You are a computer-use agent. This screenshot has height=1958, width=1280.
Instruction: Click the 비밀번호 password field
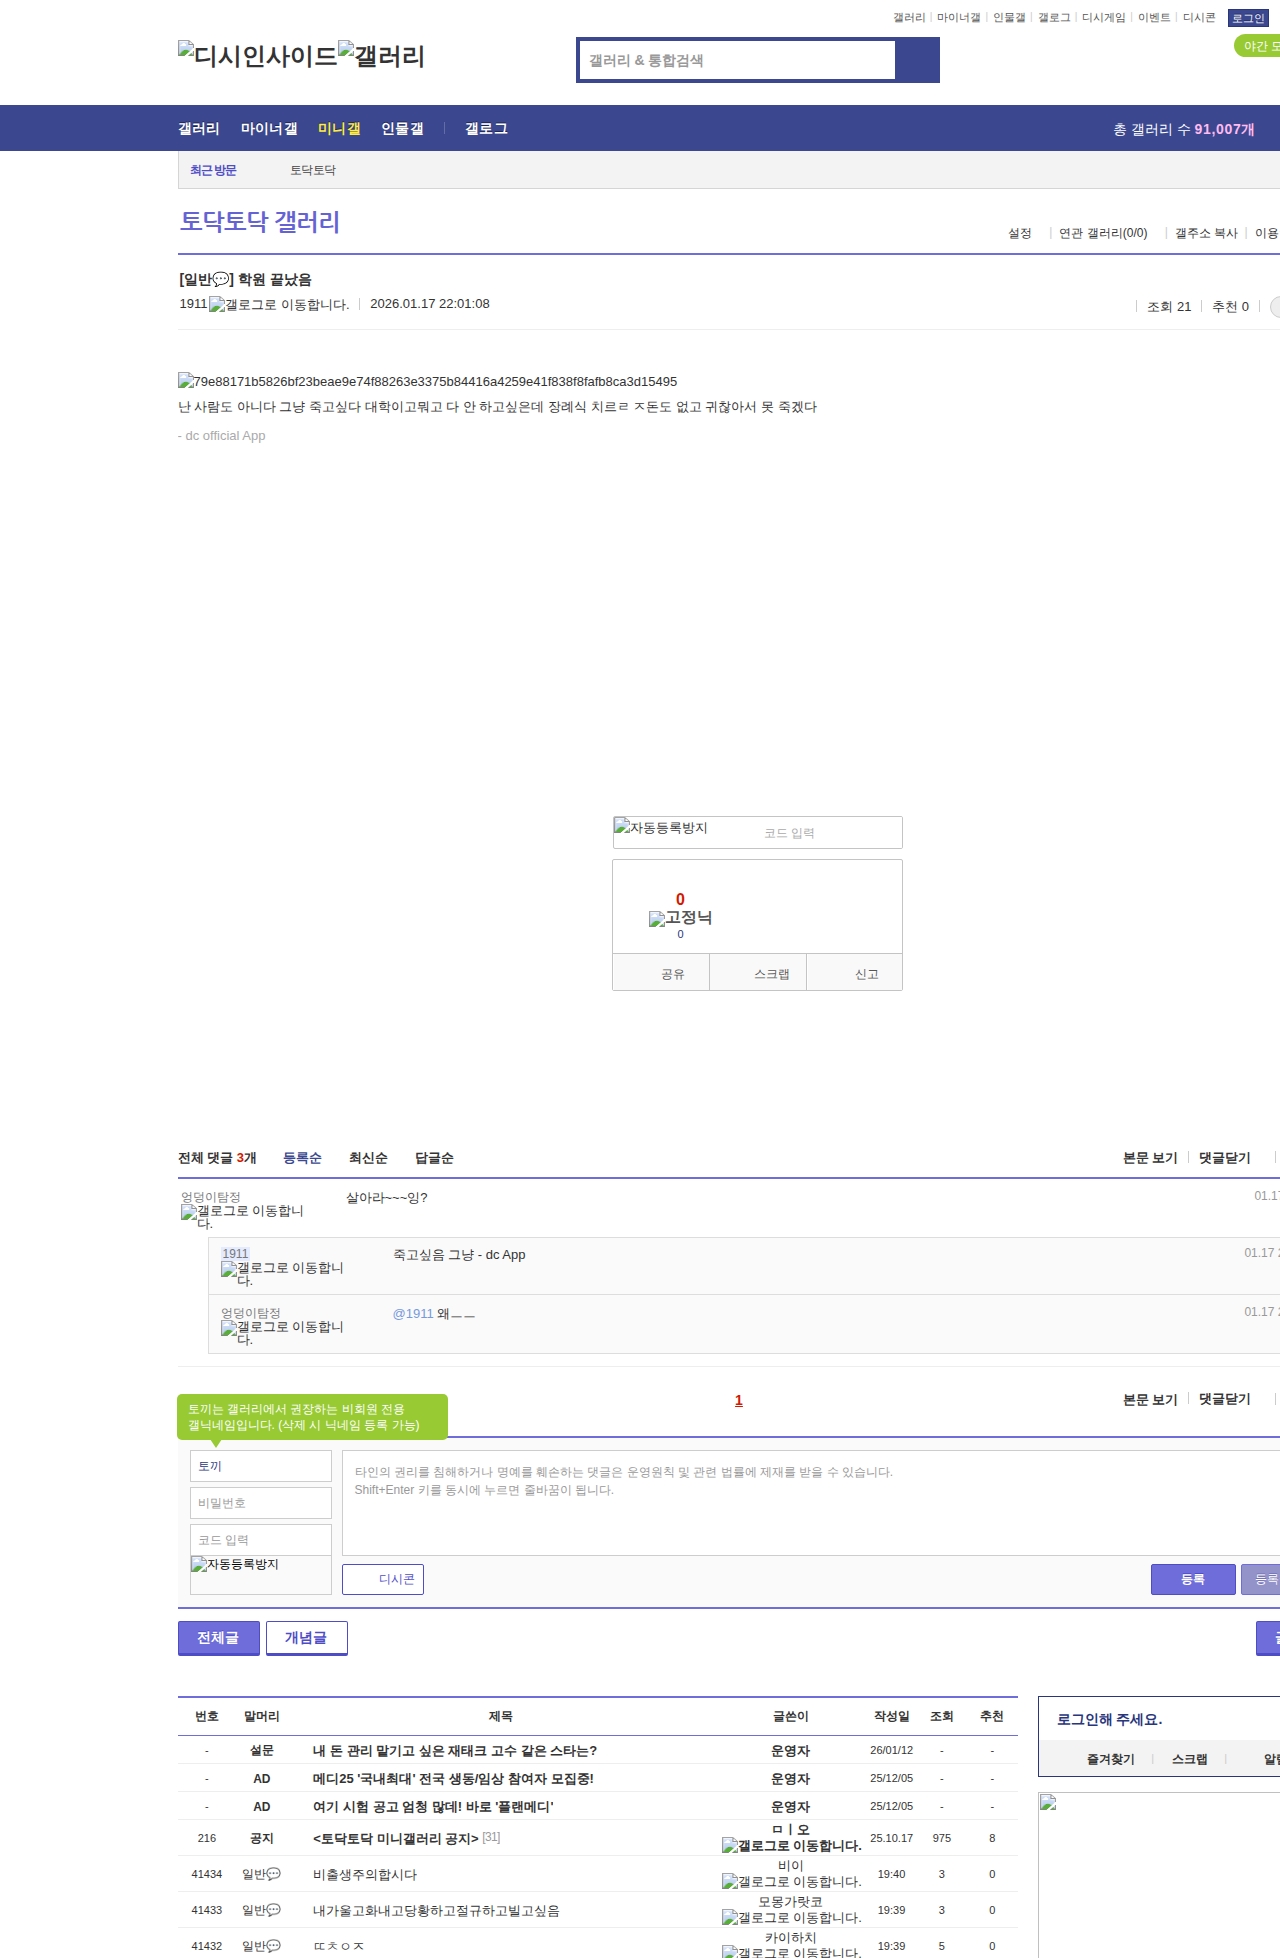pos(260,1503)
